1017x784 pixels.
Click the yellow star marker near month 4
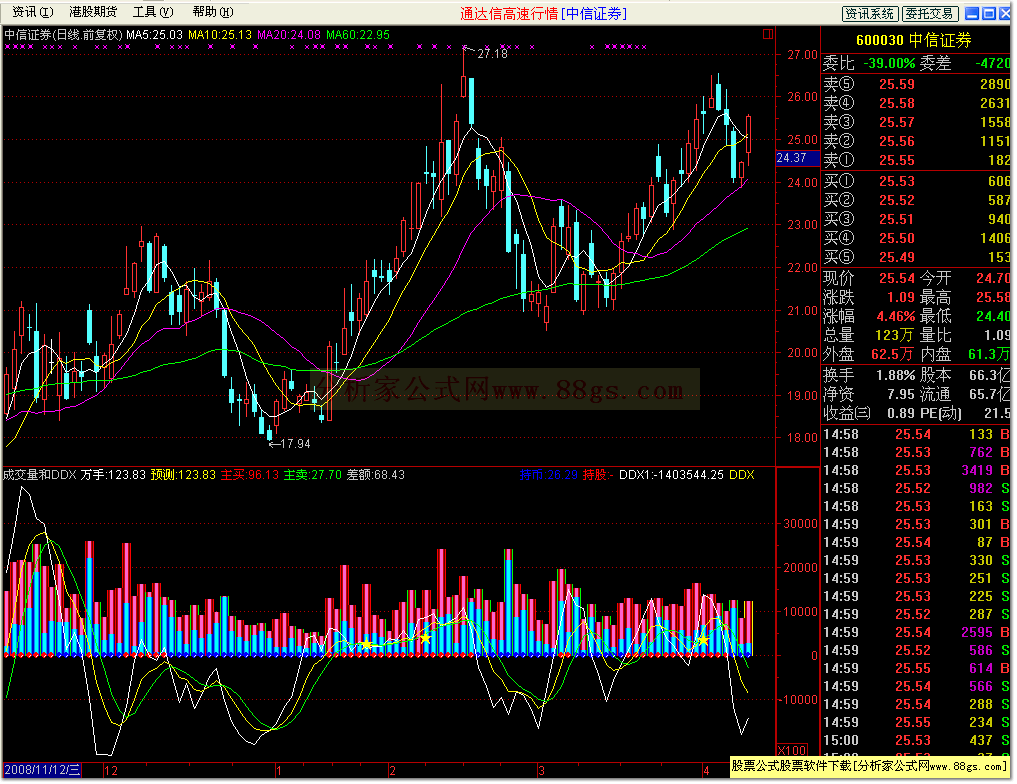[704, 641]
